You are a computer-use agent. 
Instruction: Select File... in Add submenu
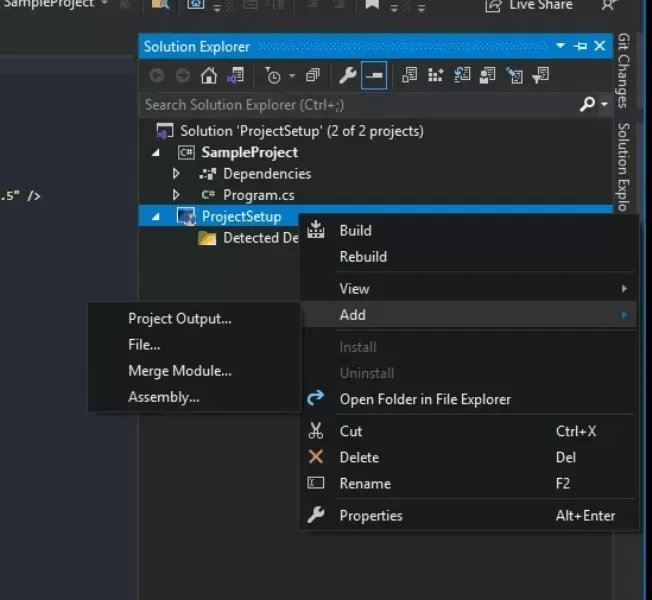click(144, 345)
